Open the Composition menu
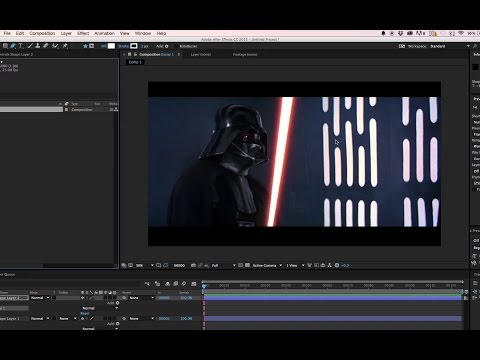The height and width of the screenshot is (360, 480). click(x=42, y=33)
